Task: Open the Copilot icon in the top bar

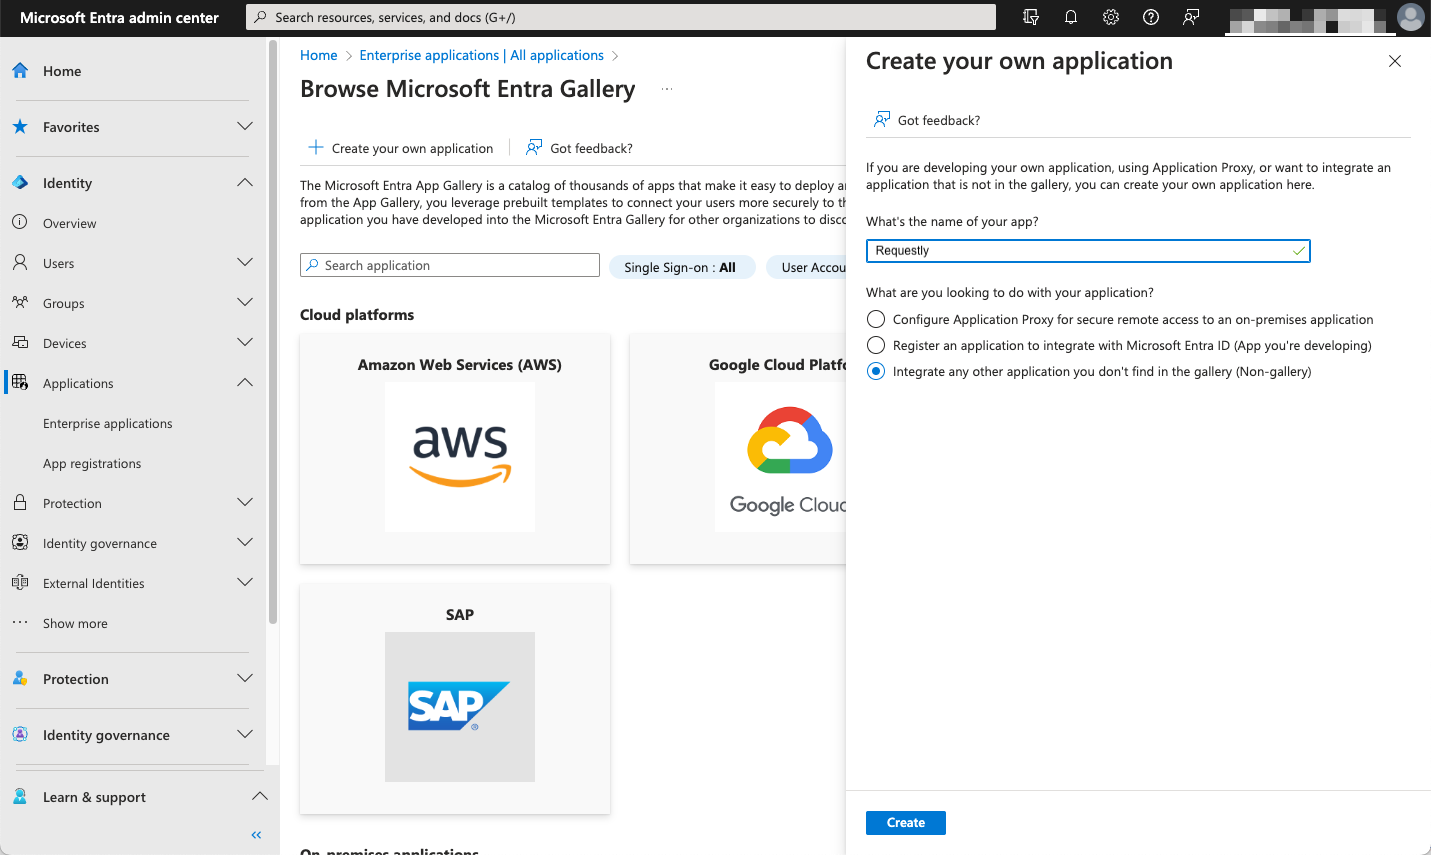Action: pos(1031,17)
